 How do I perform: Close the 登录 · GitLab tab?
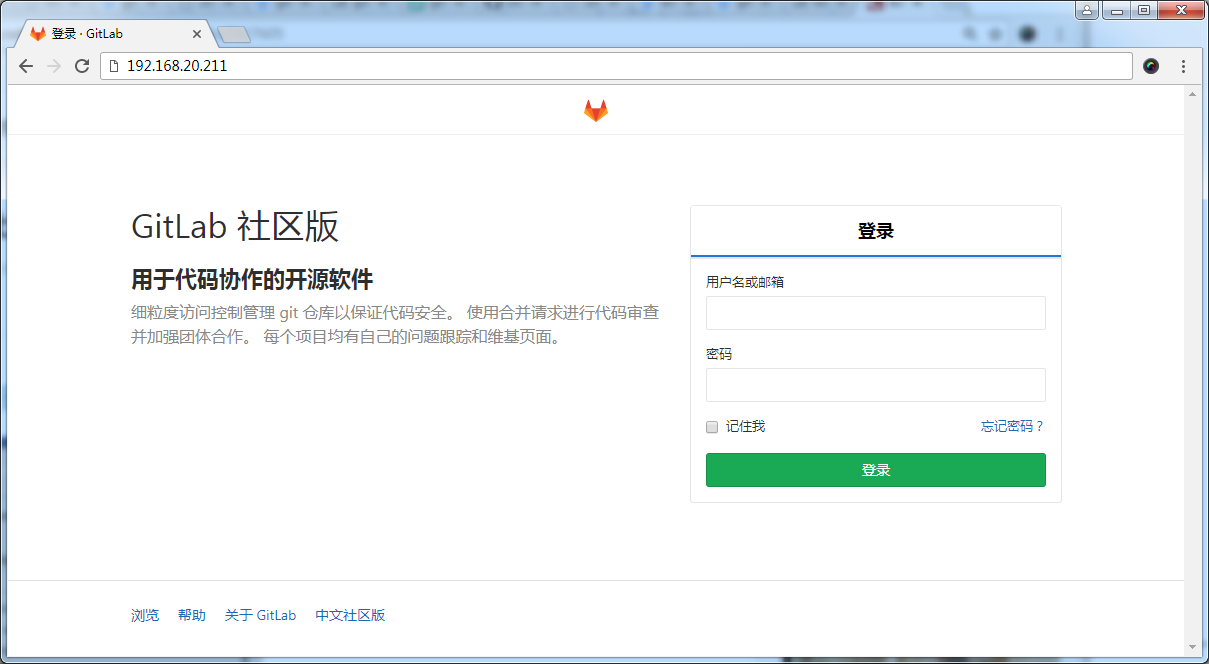pyautogui.click(x=197, y=34)
